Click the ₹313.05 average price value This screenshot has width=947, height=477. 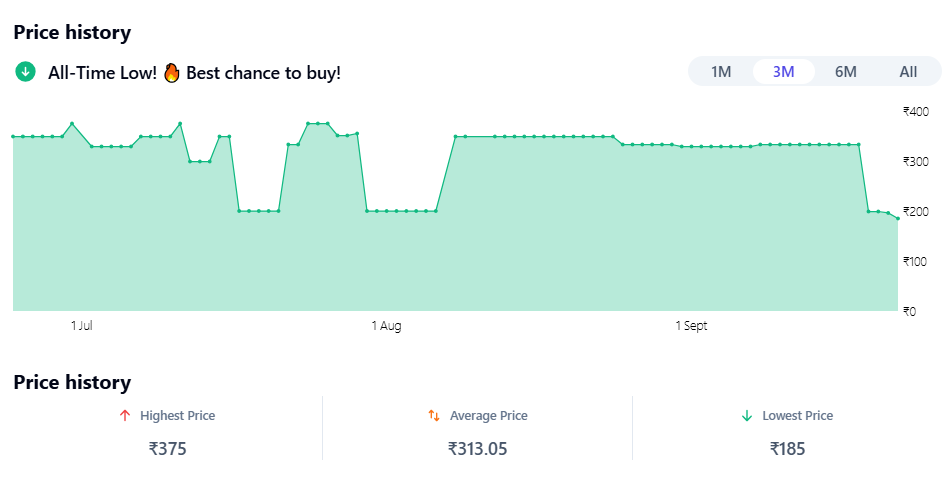(477, 449)
